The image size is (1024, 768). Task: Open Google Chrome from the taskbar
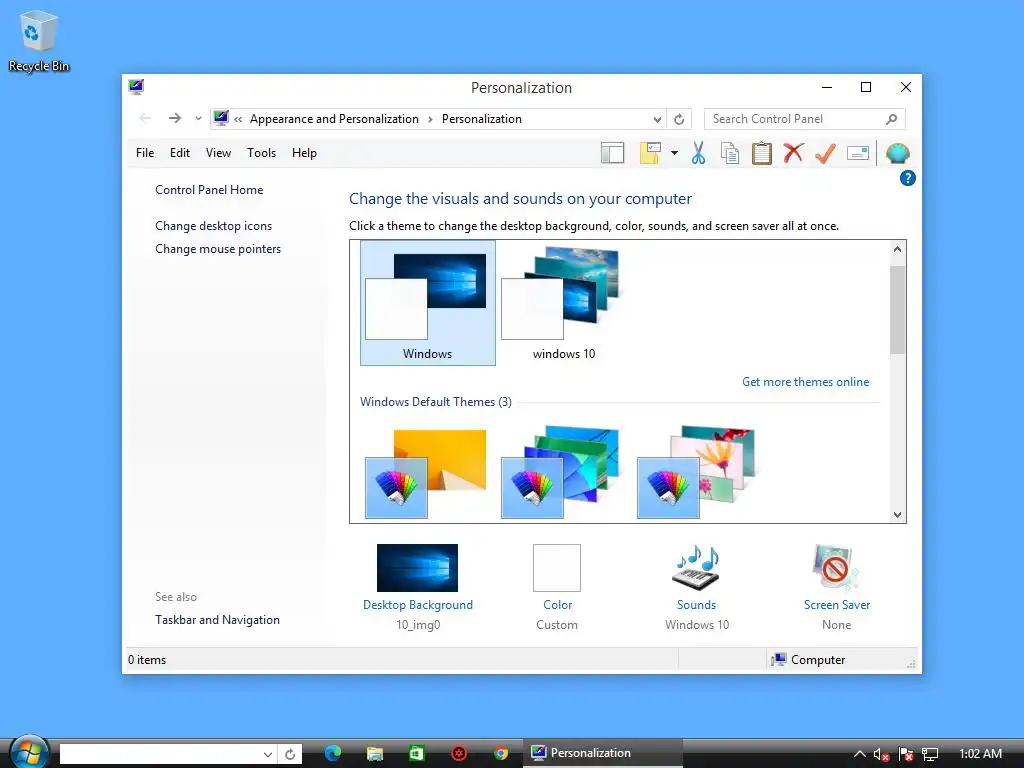pos(502,753)
